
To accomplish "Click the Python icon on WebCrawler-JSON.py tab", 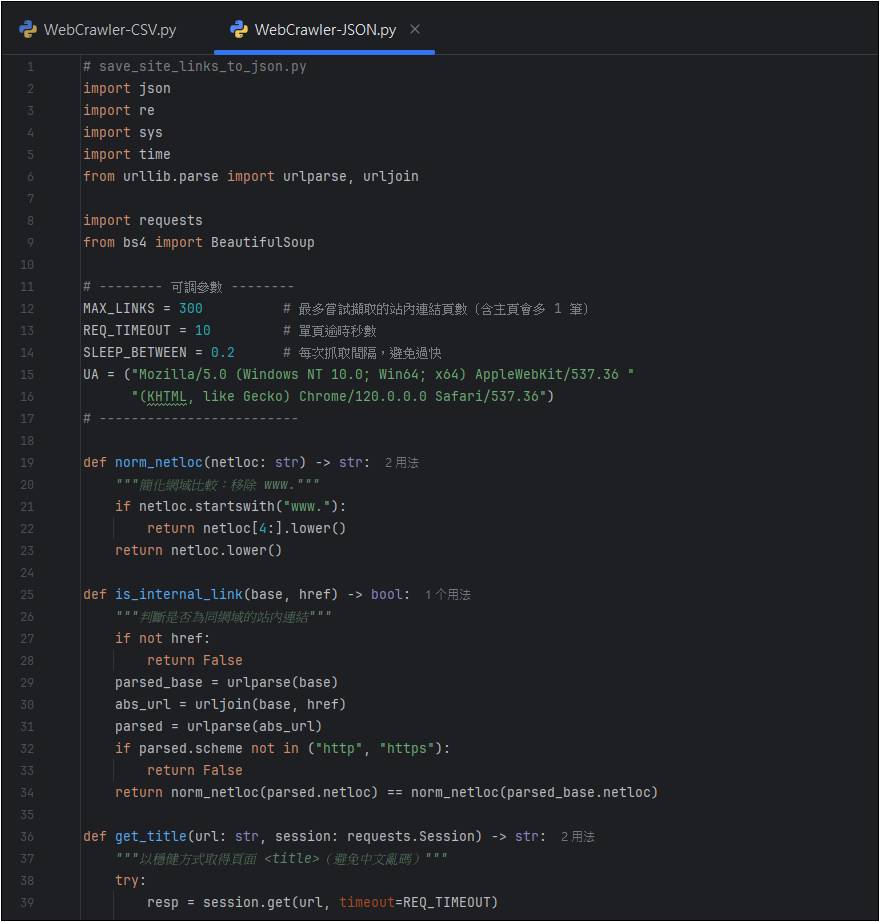I will point(239,29).
